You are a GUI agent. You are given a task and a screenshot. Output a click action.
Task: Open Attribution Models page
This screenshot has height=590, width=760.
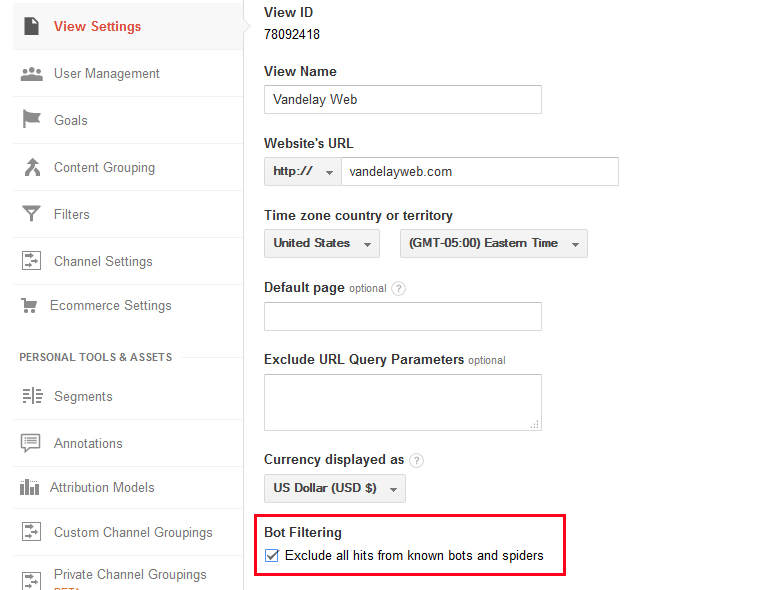[x=128, y=487]
